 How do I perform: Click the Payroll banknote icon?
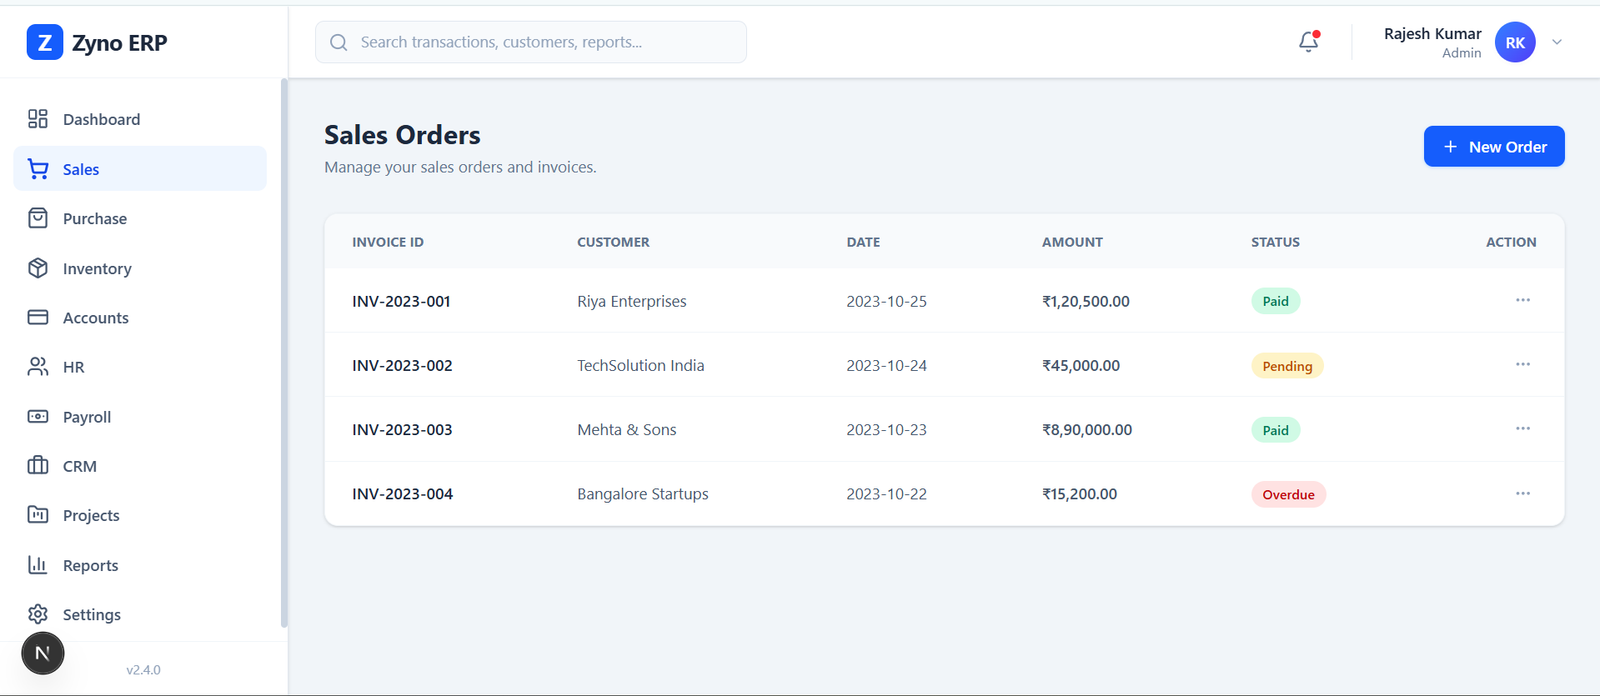(x=38, y=416)
